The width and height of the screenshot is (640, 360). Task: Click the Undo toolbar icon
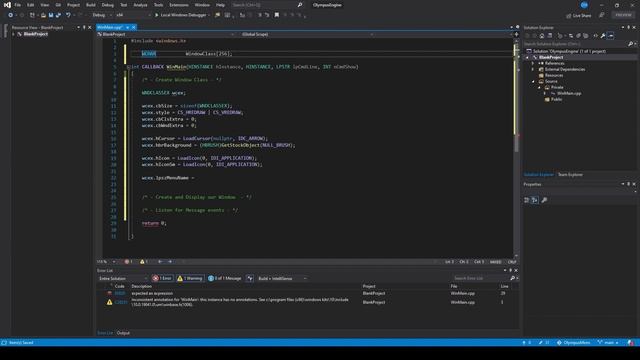(68, 15)
